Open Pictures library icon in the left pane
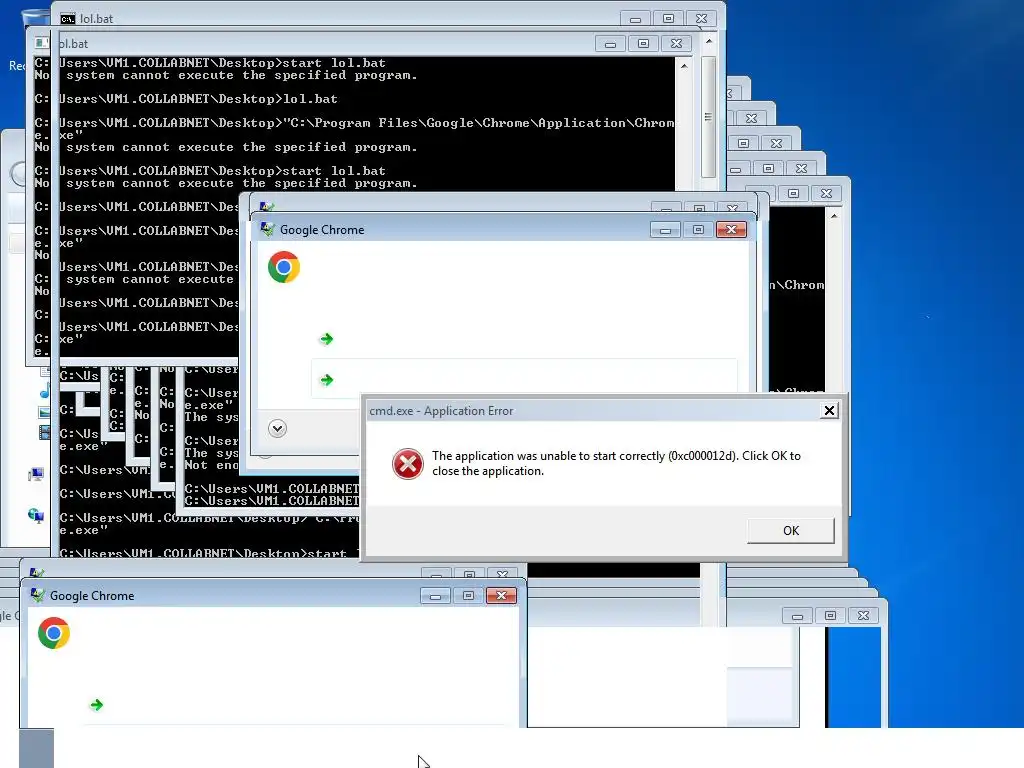The width and height of the screenshot is (1024, 768). (44, 412)
